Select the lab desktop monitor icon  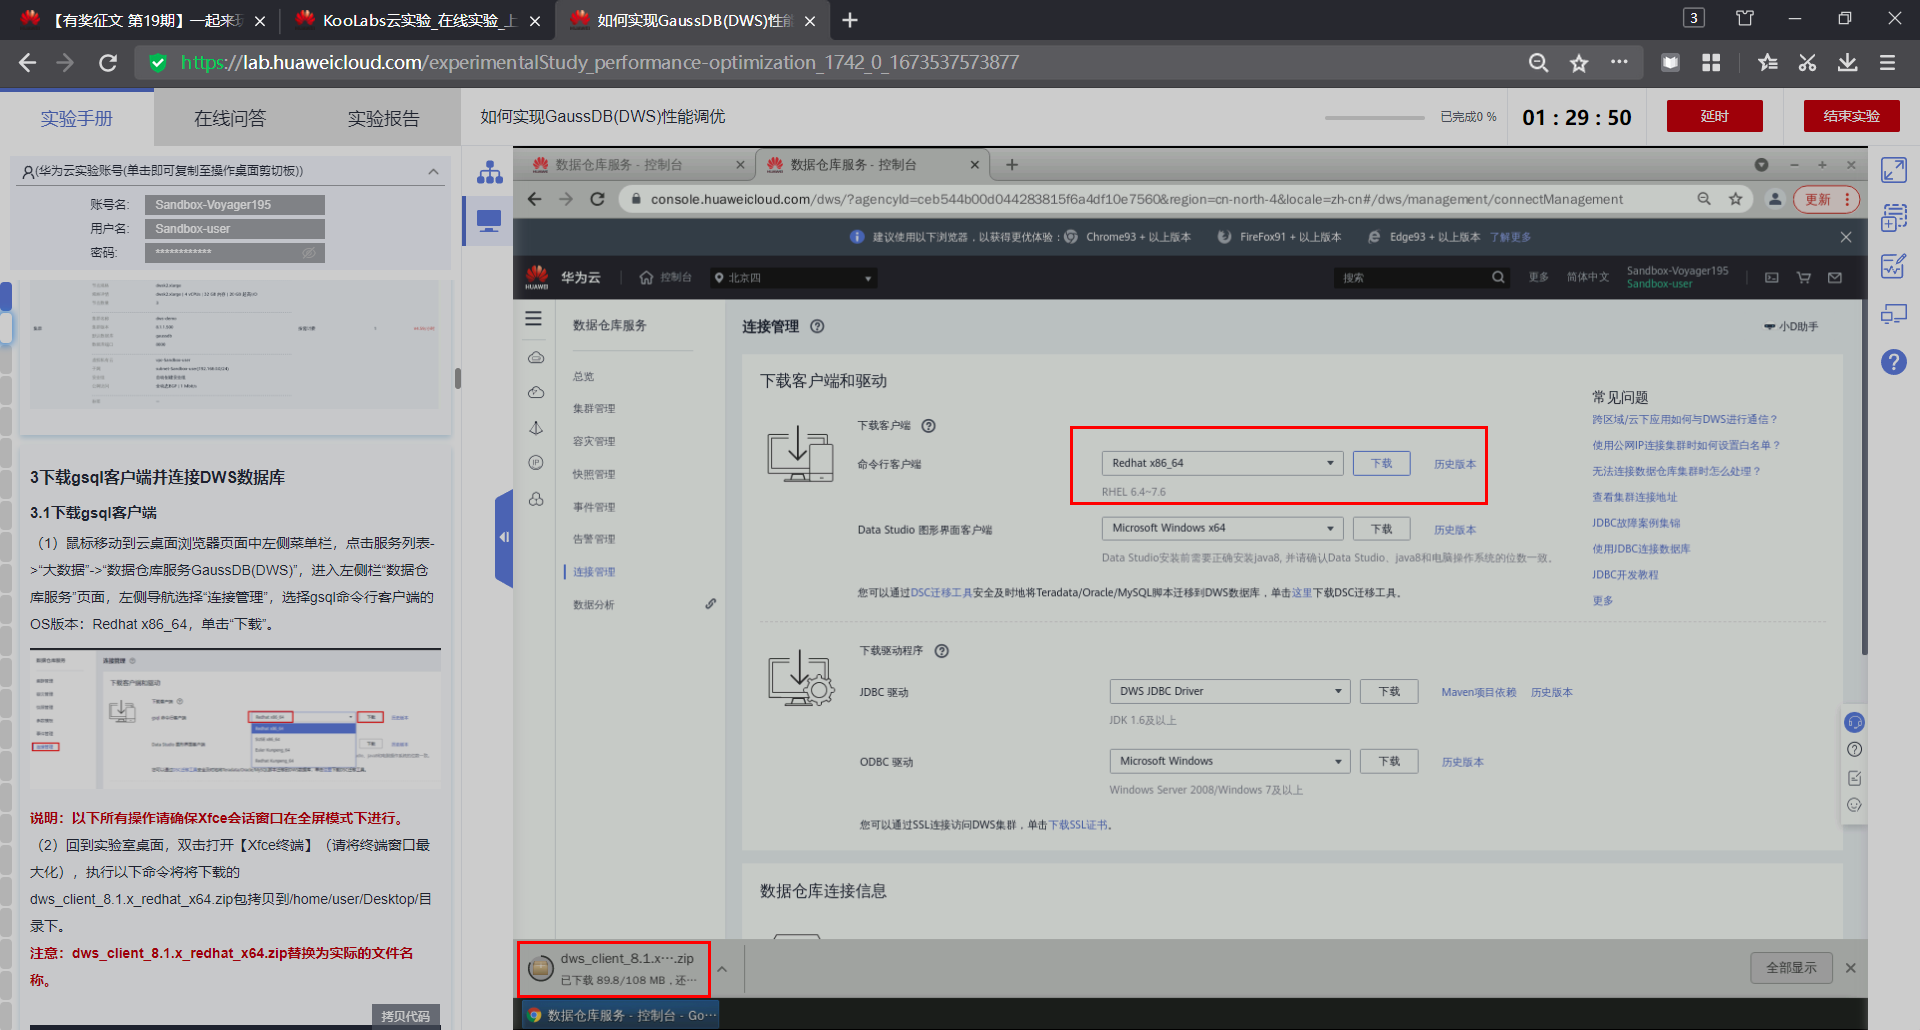point(489,220)
